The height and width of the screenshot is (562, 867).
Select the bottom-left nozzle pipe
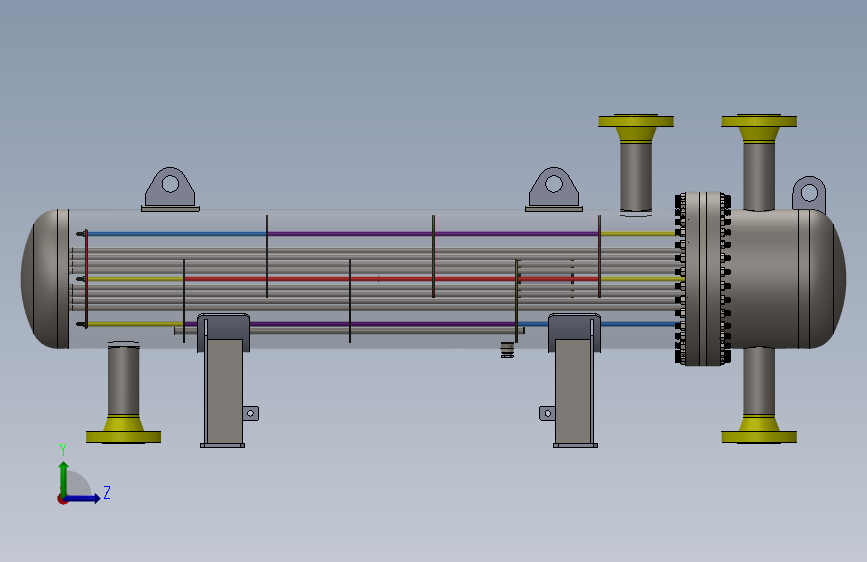[123, 379]
